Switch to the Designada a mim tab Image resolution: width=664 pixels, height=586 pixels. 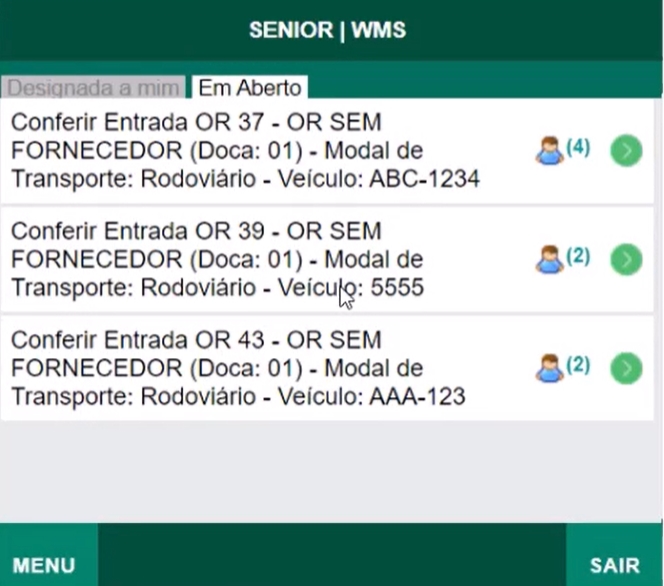tap(93, 87)
